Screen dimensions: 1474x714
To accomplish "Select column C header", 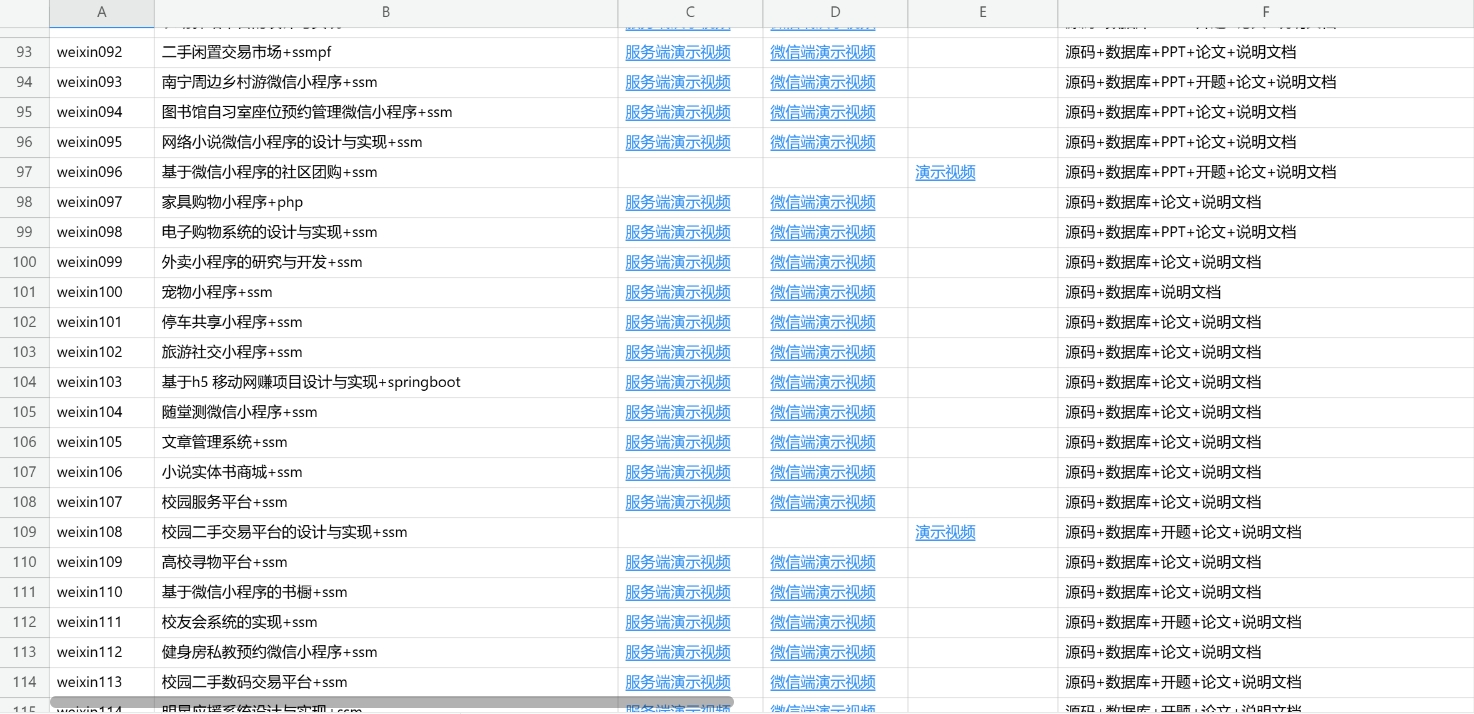I will point(690,13).
